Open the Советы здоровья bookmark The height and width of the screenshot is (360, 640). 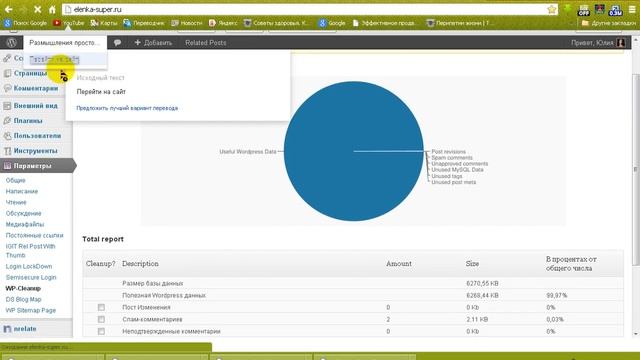(276, 23)
